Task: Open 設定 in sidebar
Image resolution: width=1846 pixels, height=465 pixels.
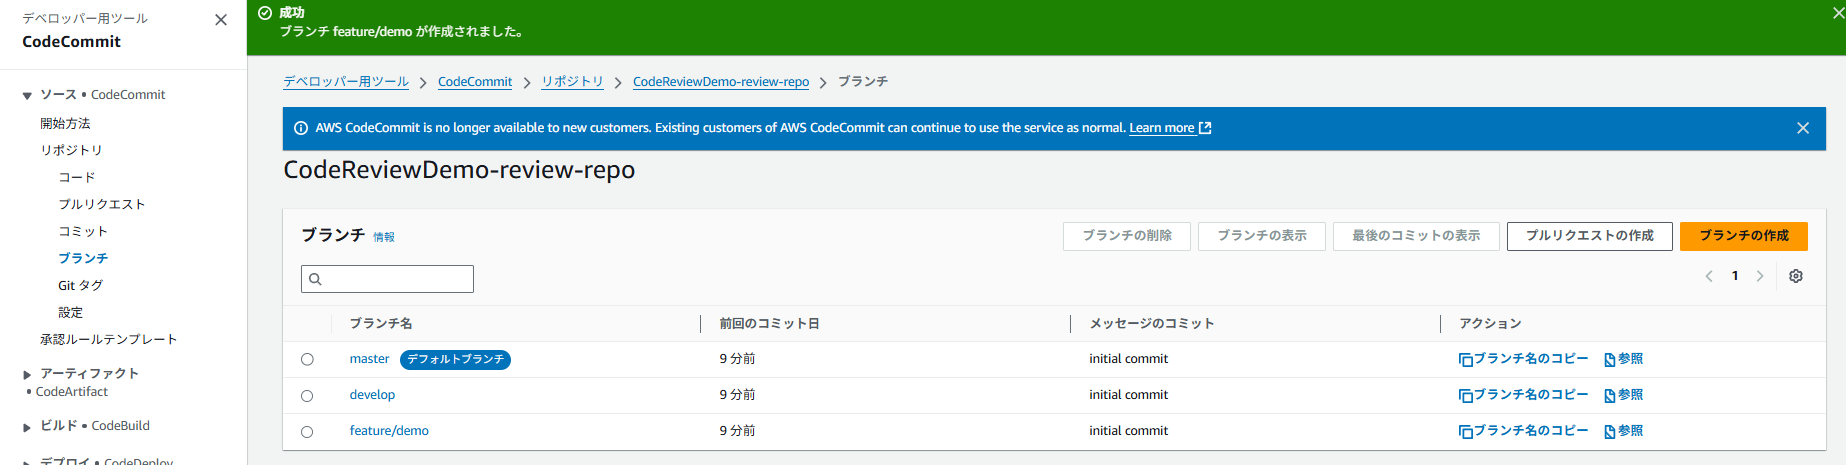Action: pos(70,312)
